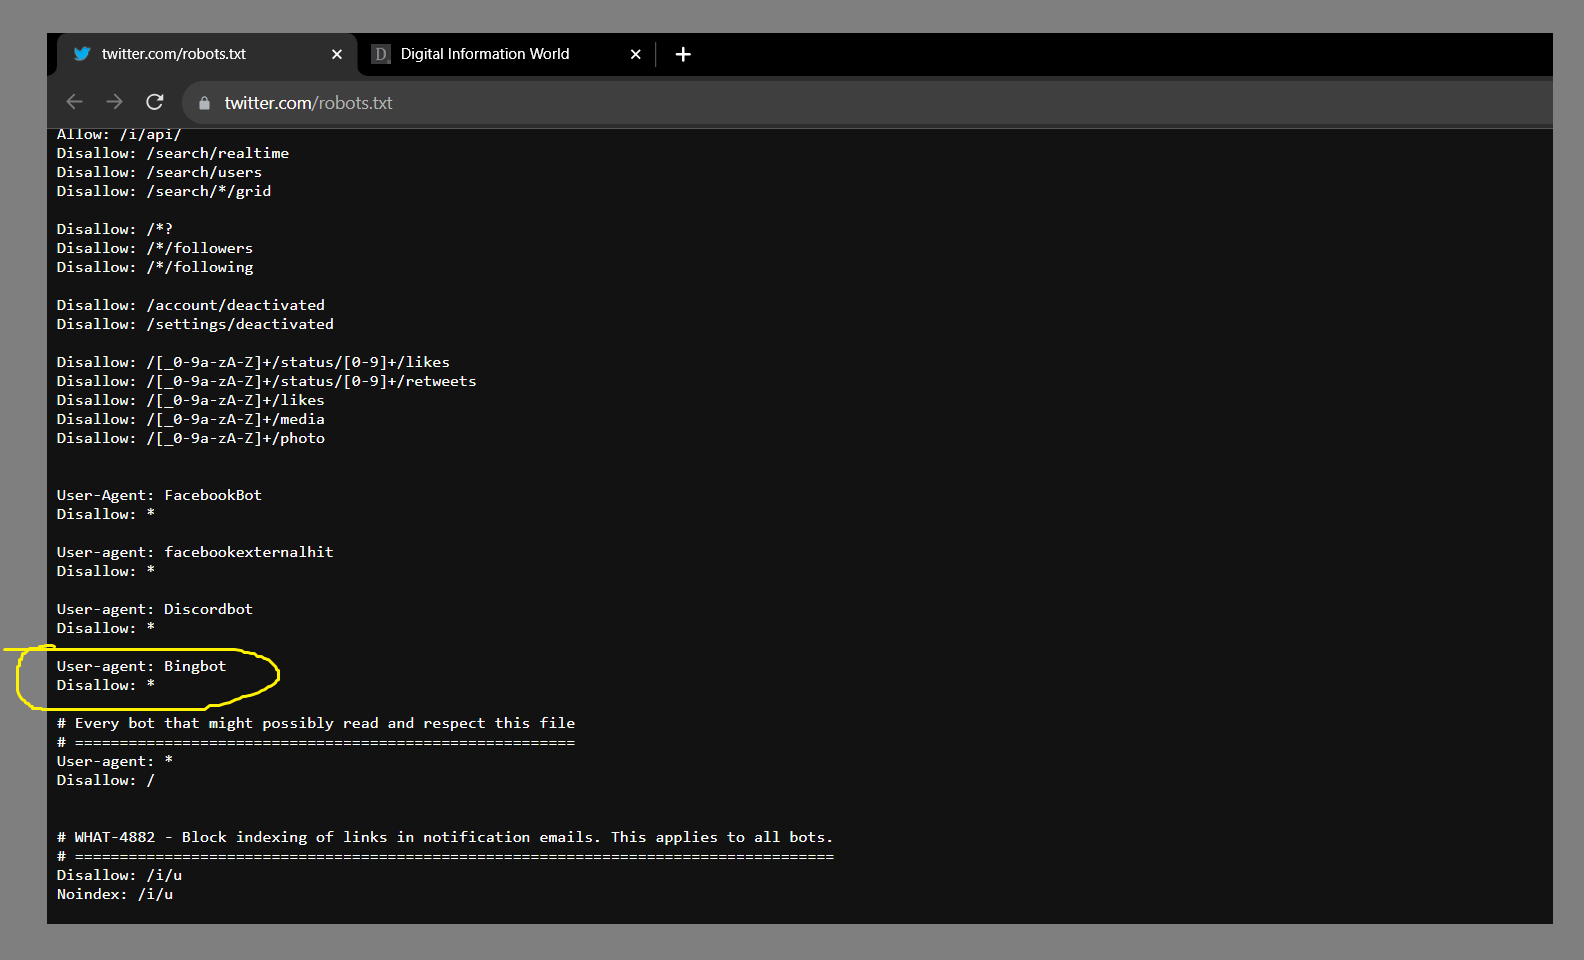Click 'Disallow: /*/followers' line
This screenshot has width=1584, height=960.
pos(155,248)
